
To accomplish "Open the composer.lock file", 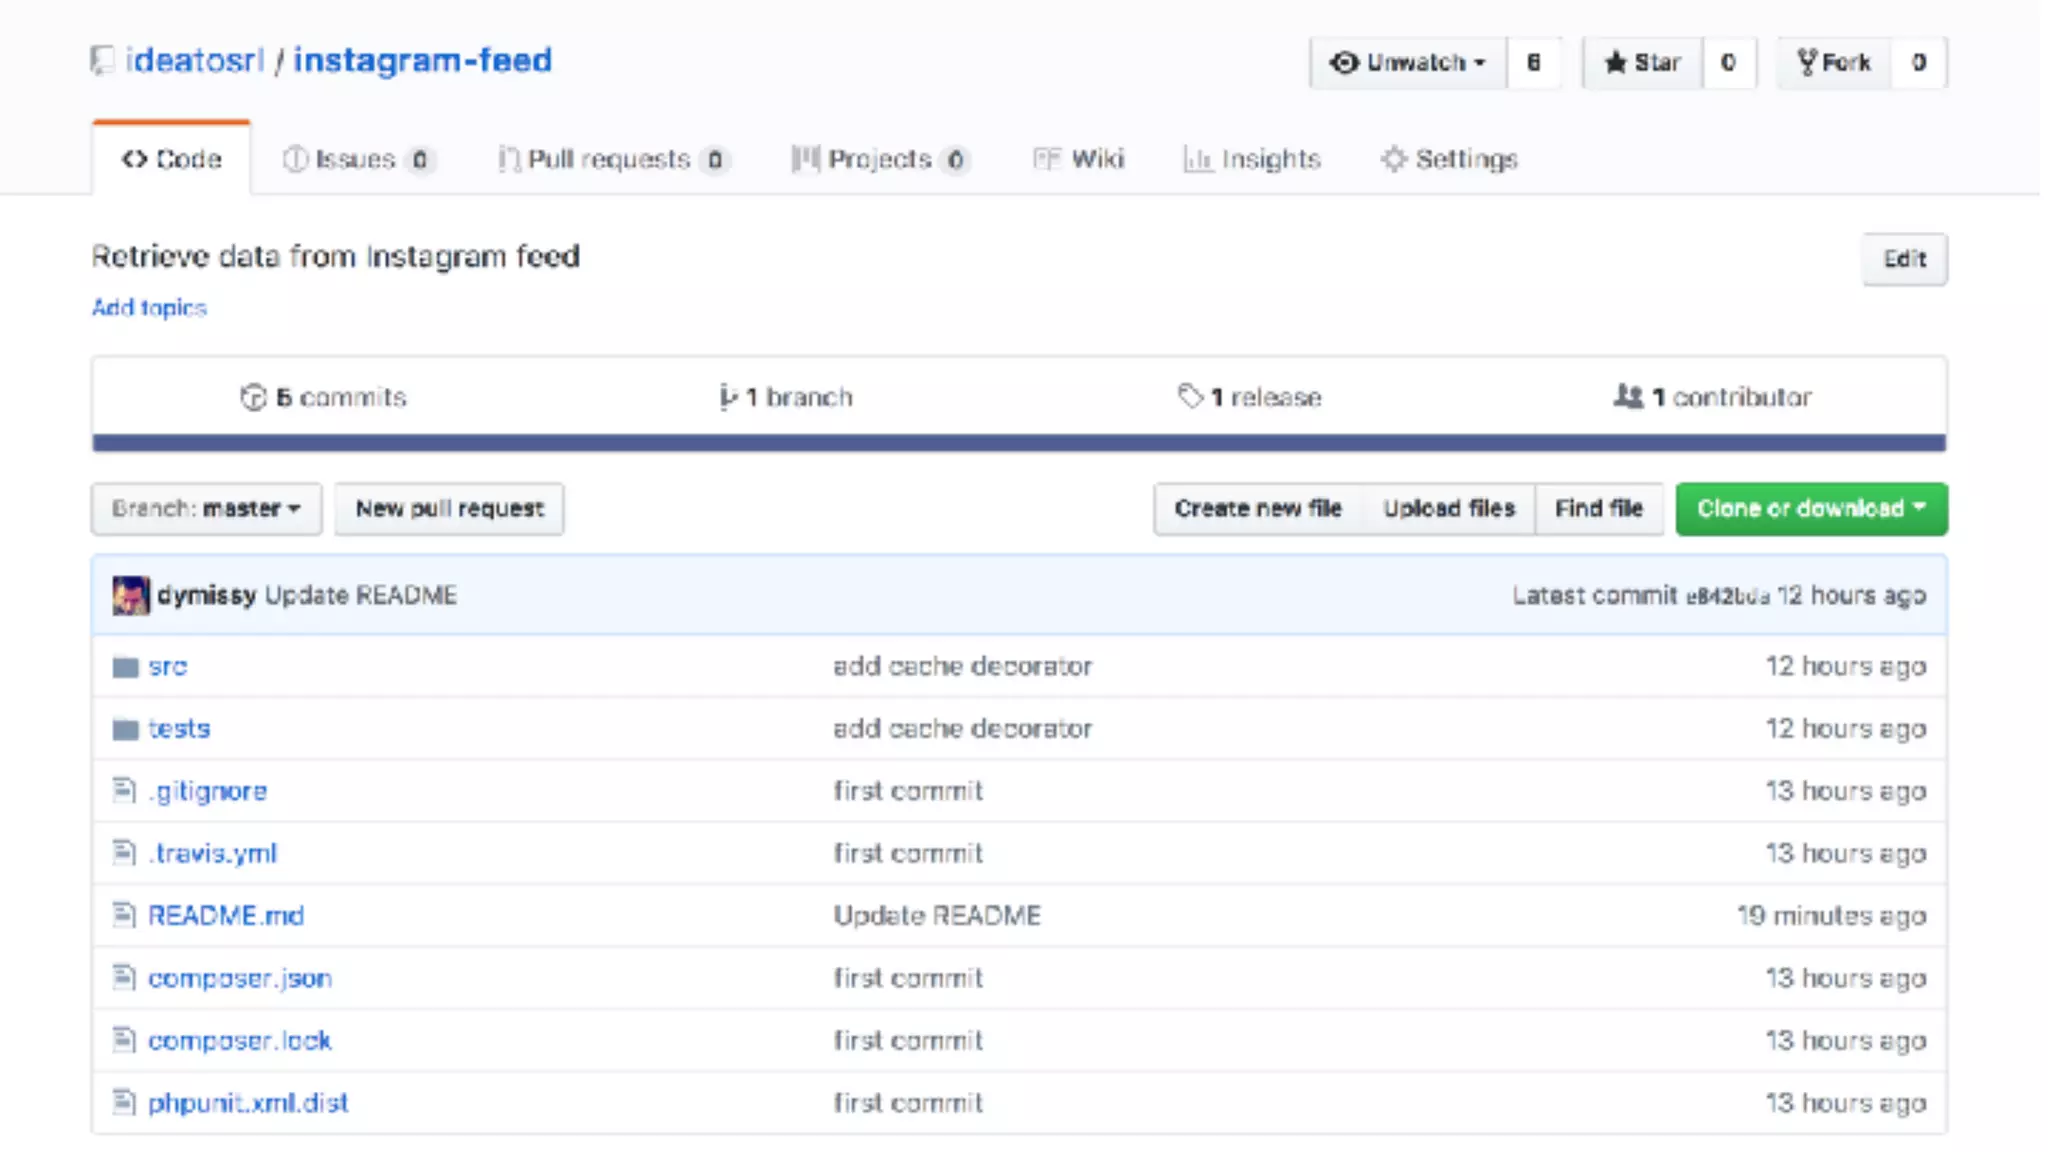I will click(239, 1040).
